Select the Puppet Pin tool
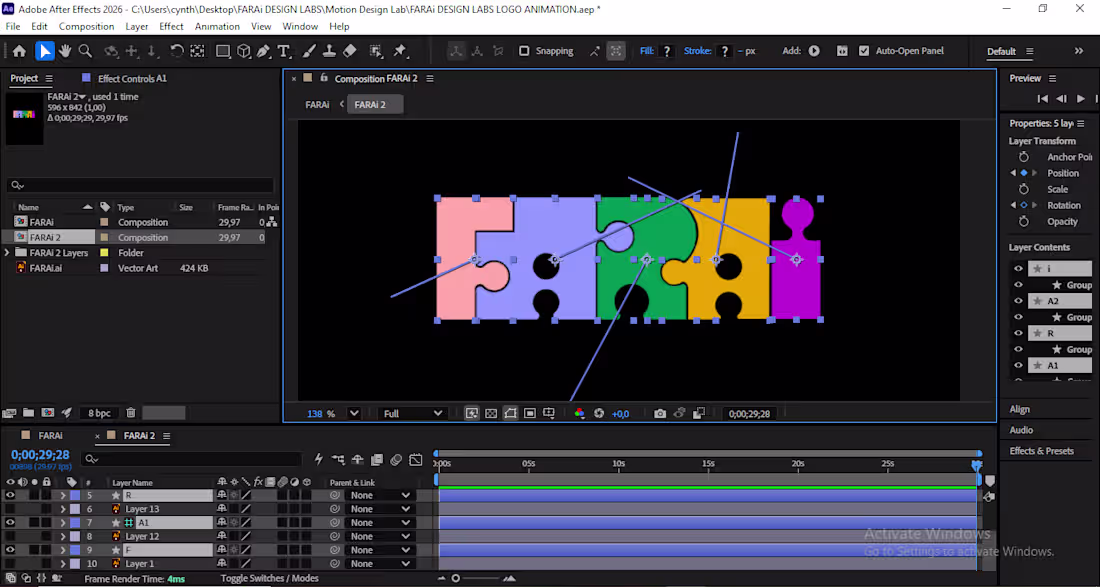This screenshot has height=587, width=1100. coord(400,51)
